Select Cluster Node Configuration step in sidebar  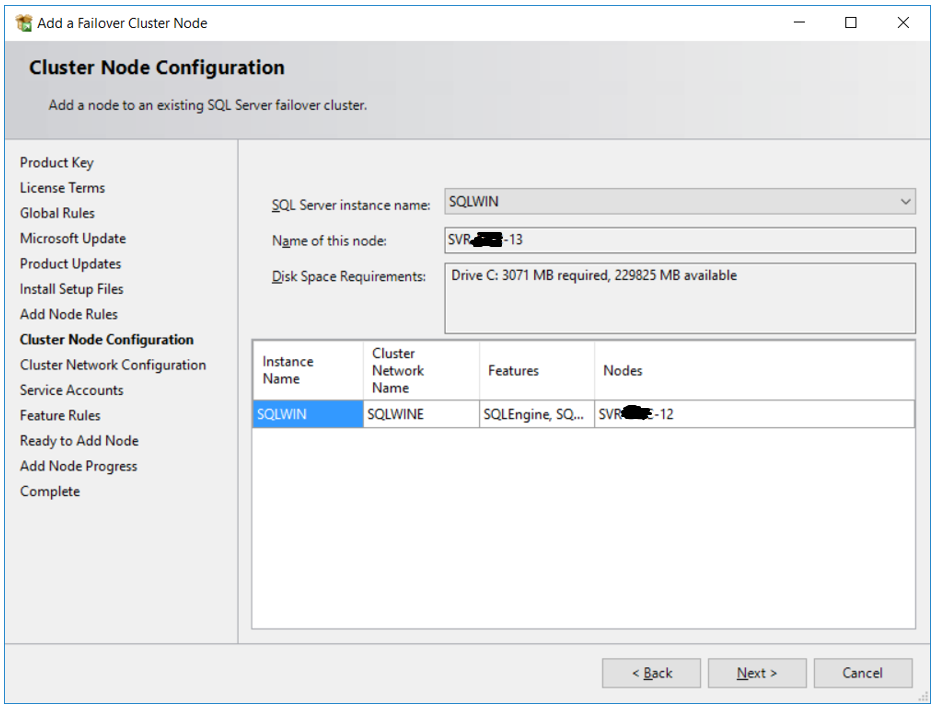(x=107, y=340)
